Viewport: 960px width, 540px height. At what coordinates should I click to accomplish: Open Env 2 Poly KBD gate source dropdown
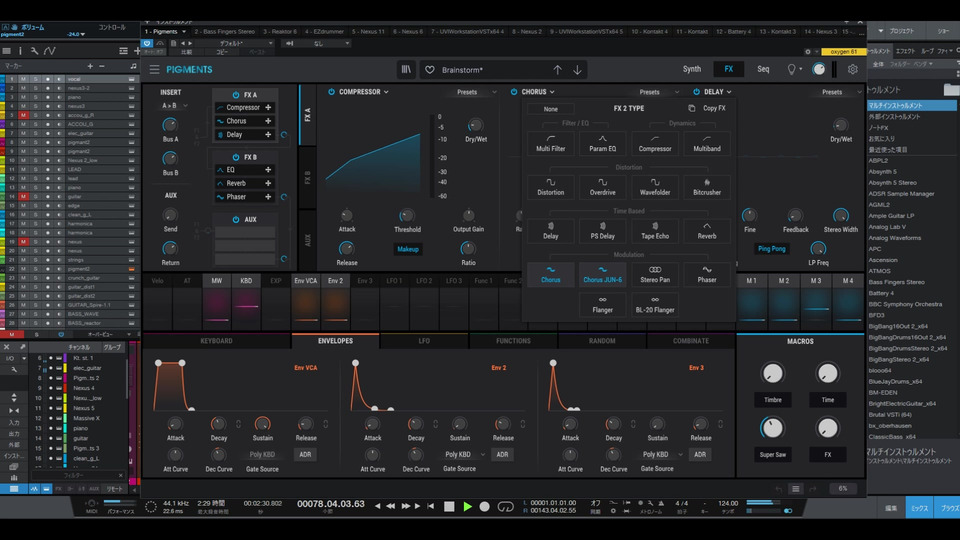click(x=463, y=454)
